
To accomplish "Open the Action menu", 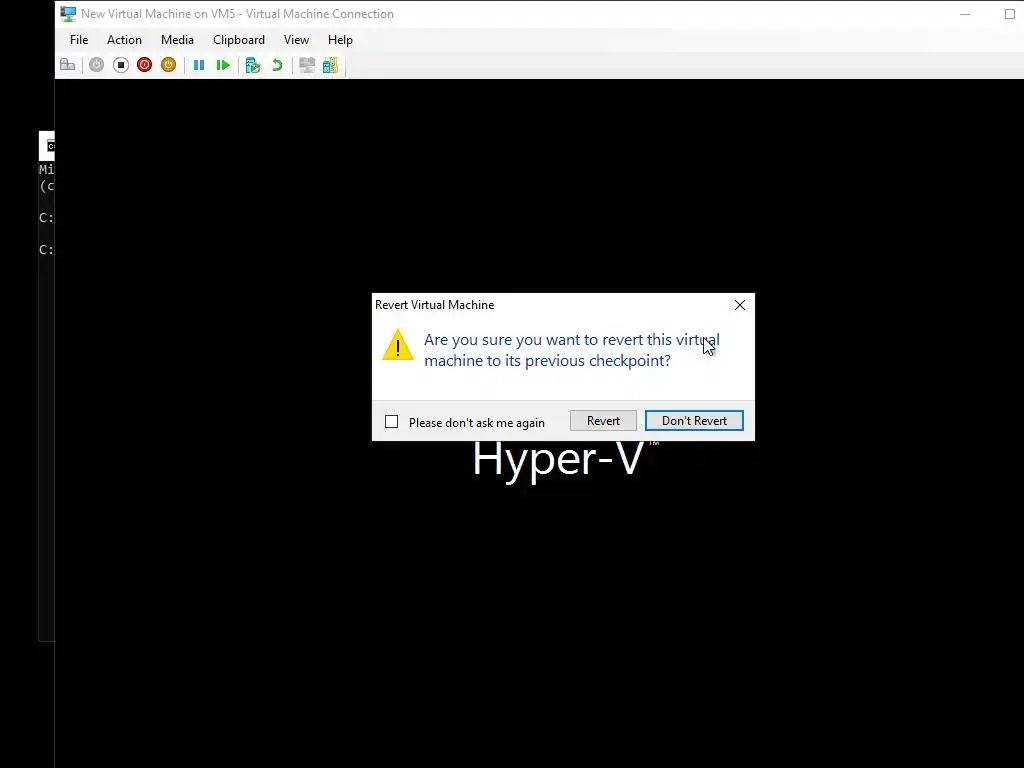I will [124, 40].
